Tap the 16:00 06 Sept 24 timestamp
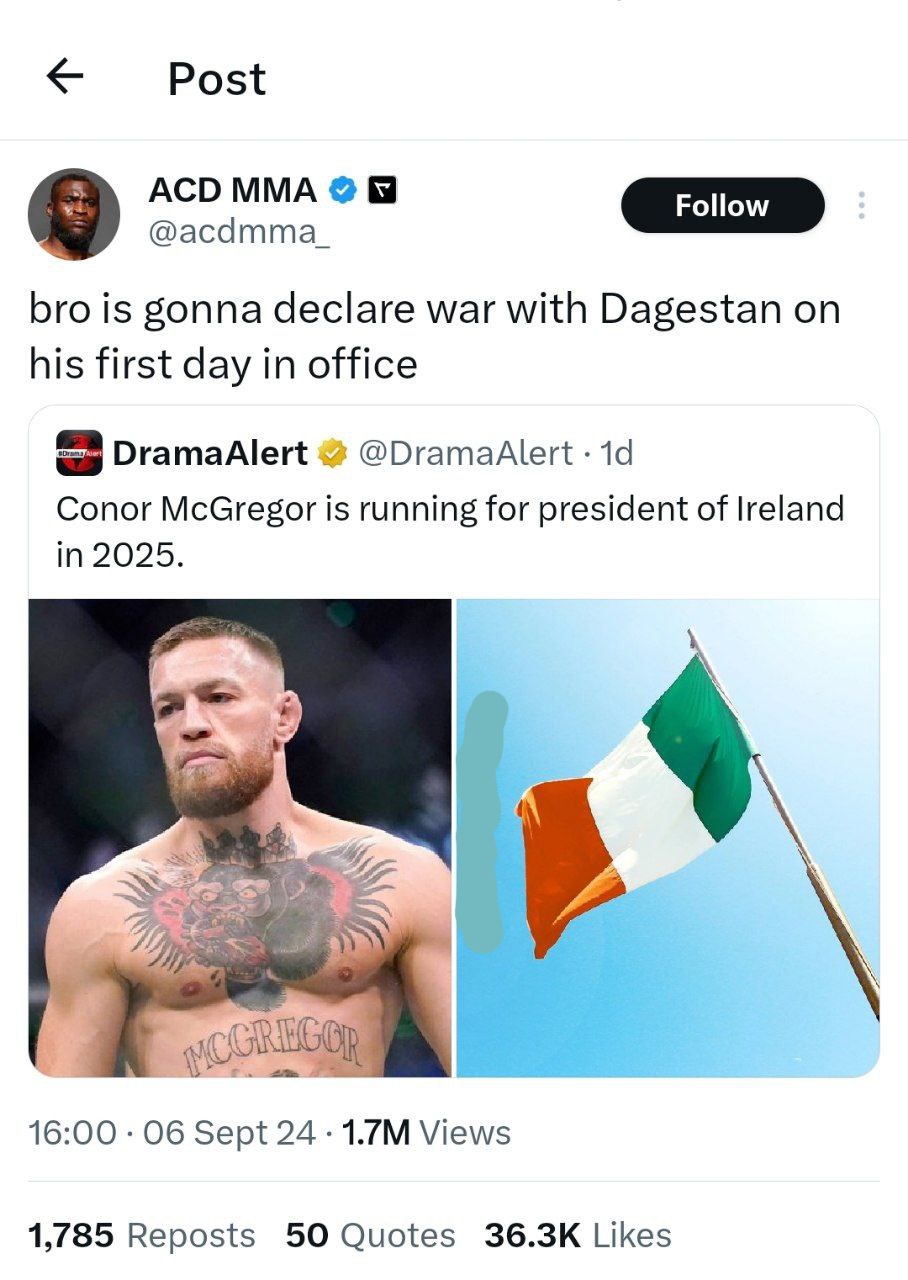The image size is (908, 1280). pyautogui.click(x=172, y=1133)
